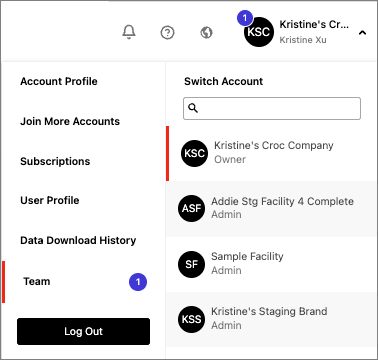The image size is (378, 360).
Task: Click the KSC avatar in the header
Action: point(259,32)
